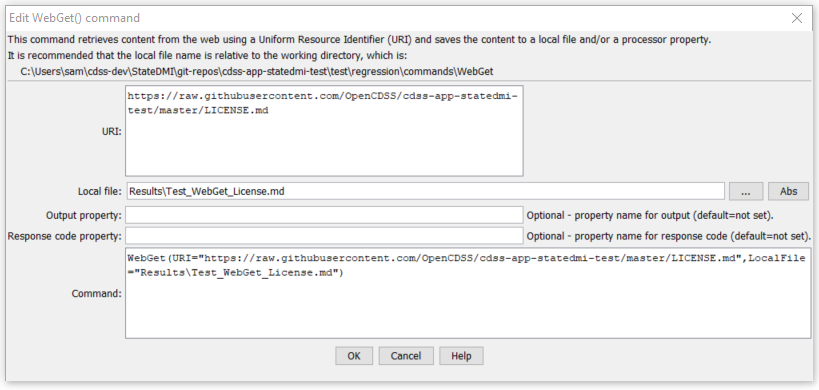Click the "Local file:" label
819x390 pixels.
pos(99,192)
